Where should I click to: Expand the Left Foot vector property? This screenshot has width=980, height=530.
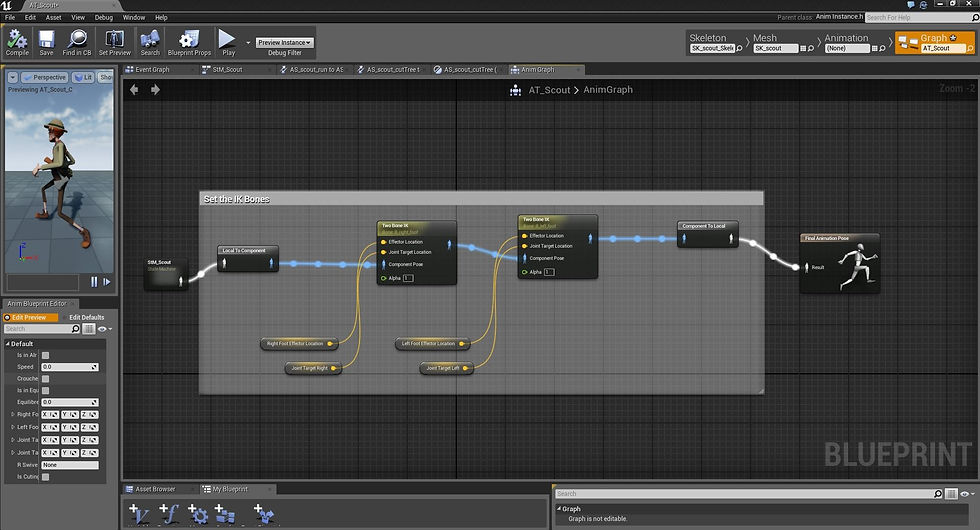(x=13, y=427)
